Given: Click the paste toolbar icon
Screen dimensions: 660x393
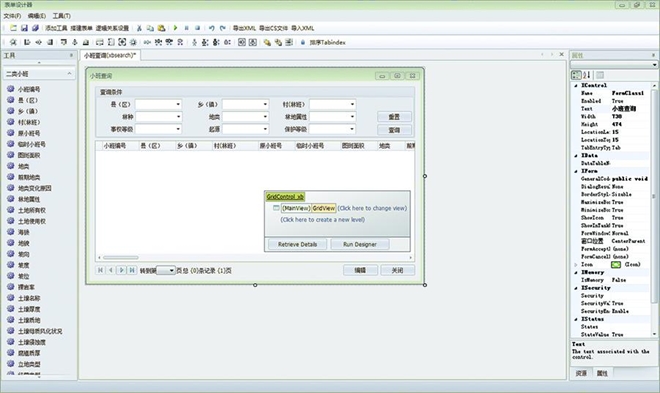Looking at the screenshot, I should click(161, 28).
